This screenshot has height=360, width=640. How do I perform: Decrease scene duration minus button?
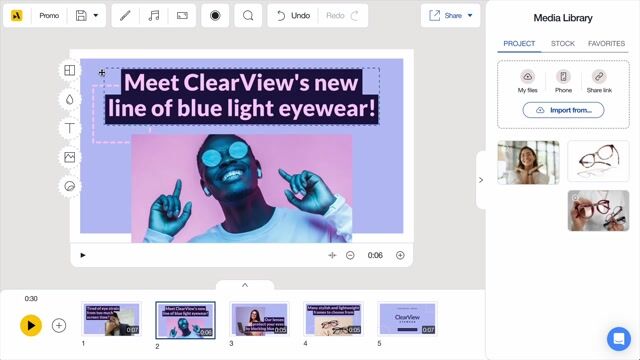click(x=350, y=255)
